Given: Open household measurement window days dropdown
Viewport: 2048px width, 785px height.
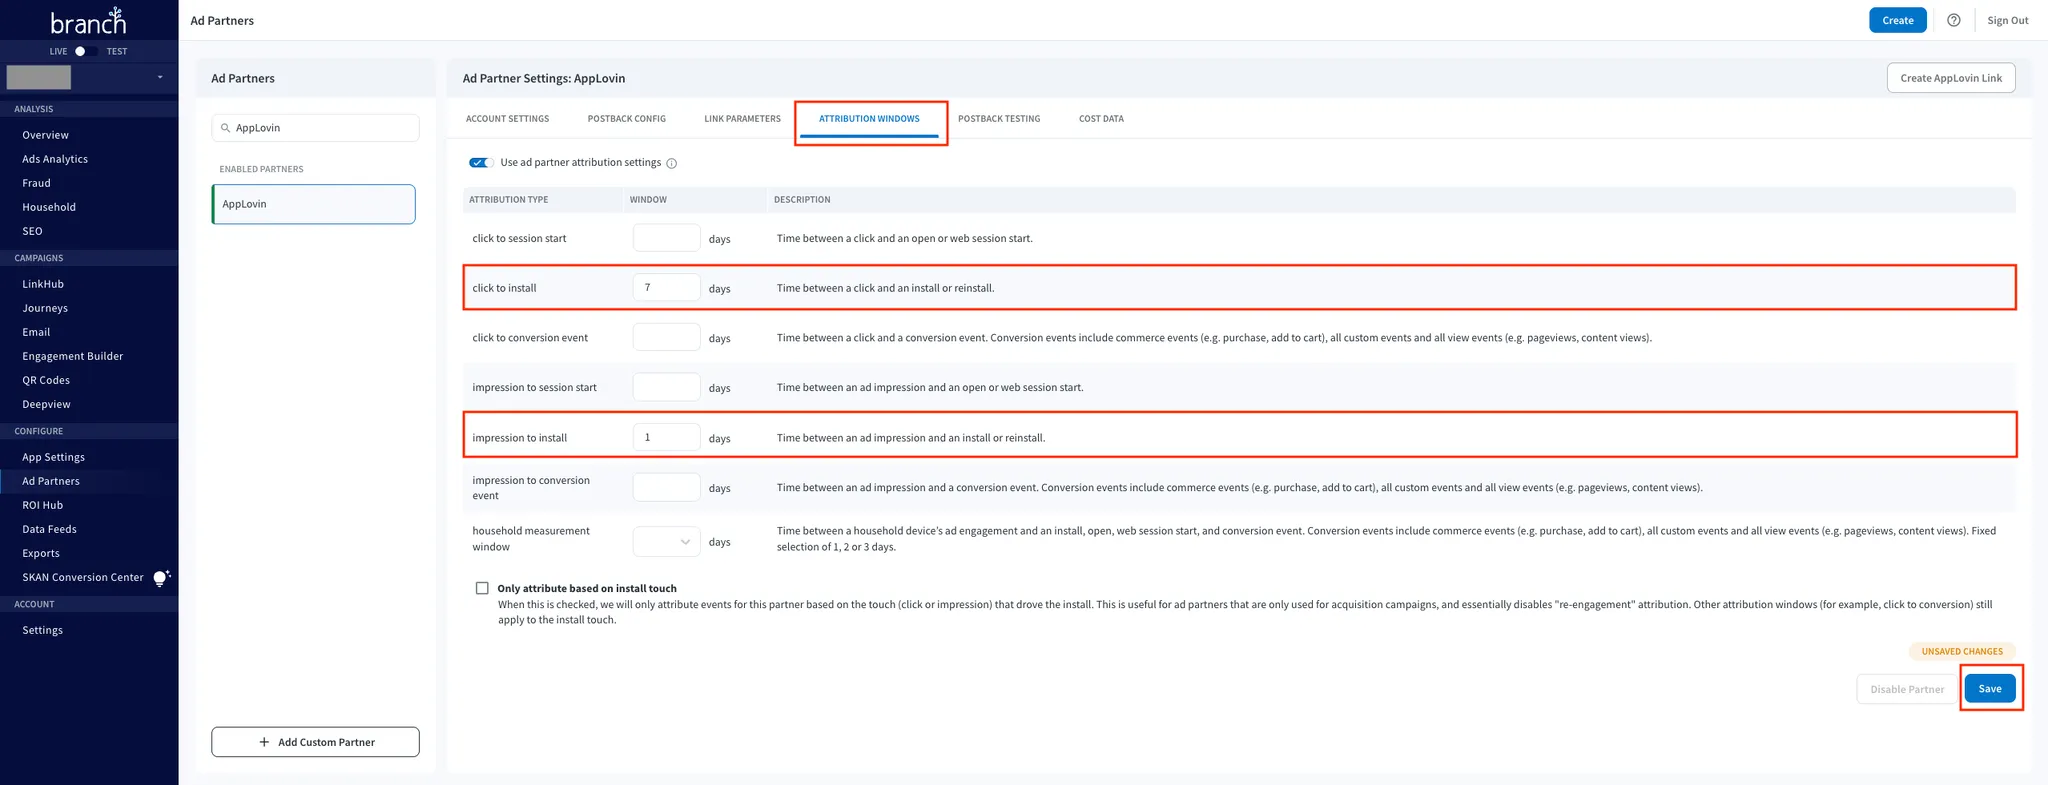Looking at the screenshot, I should (x=666, y=541).
